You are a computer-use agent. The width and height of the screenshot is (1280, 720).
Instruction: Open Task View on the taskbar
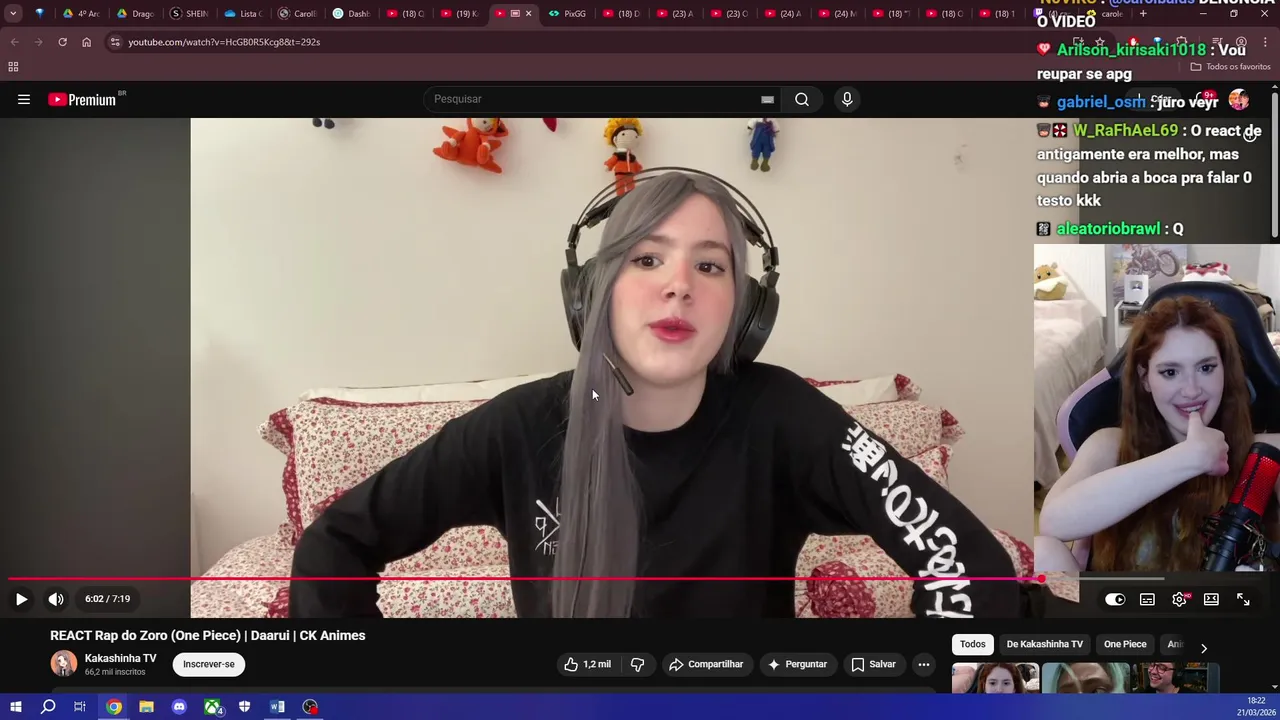pyautogui.click(x=80, y=707)
